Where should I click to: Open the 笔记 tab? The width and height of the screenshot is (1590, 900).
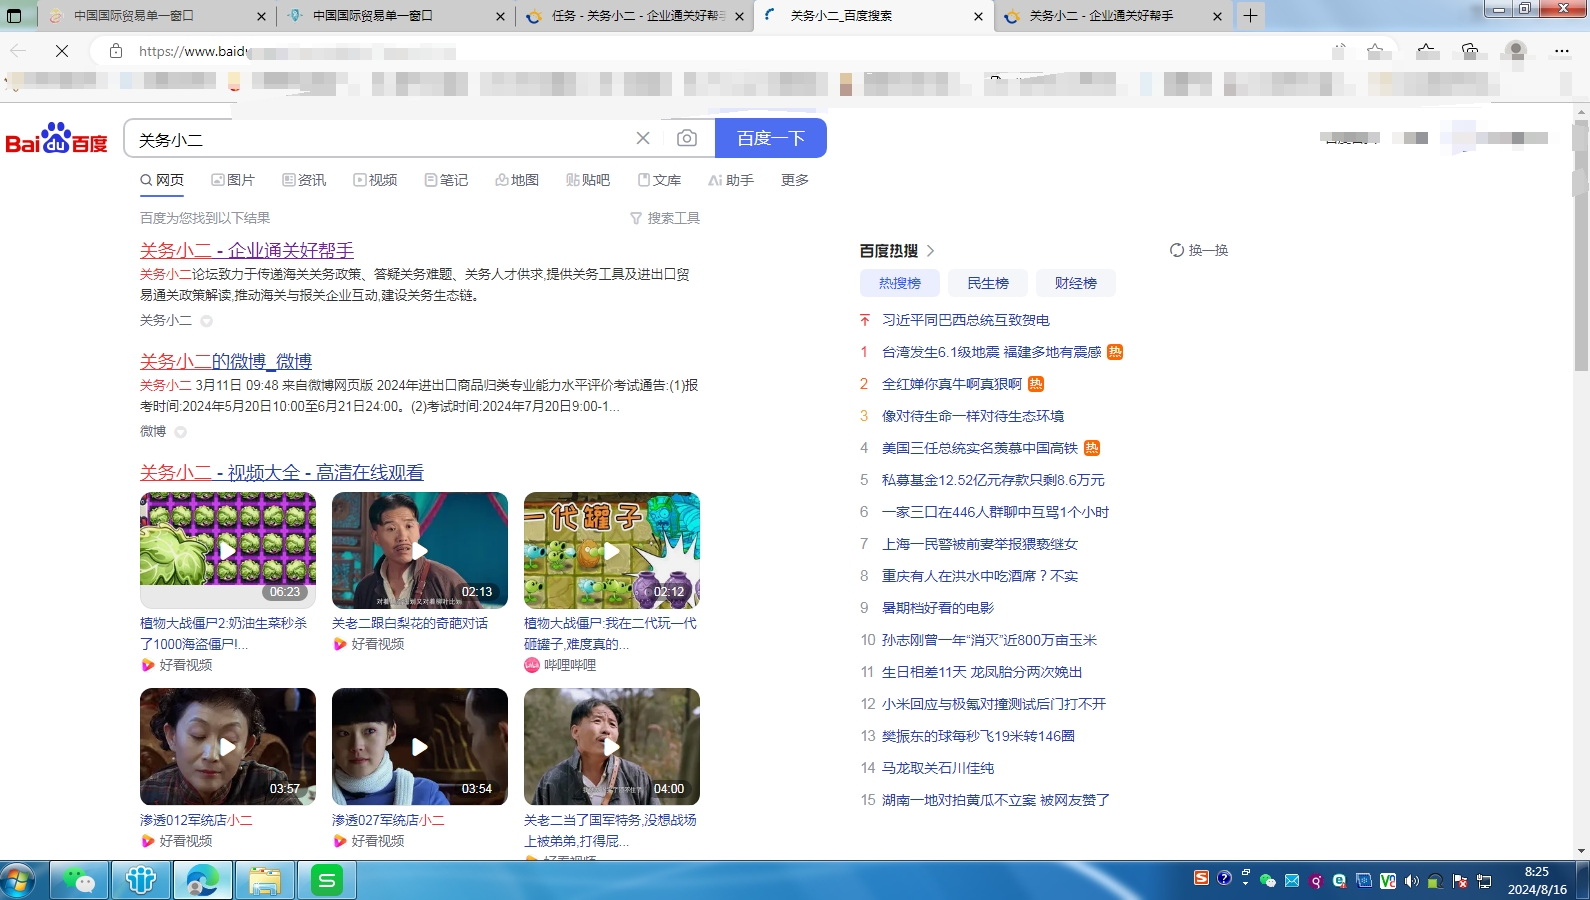click(446, 180)
